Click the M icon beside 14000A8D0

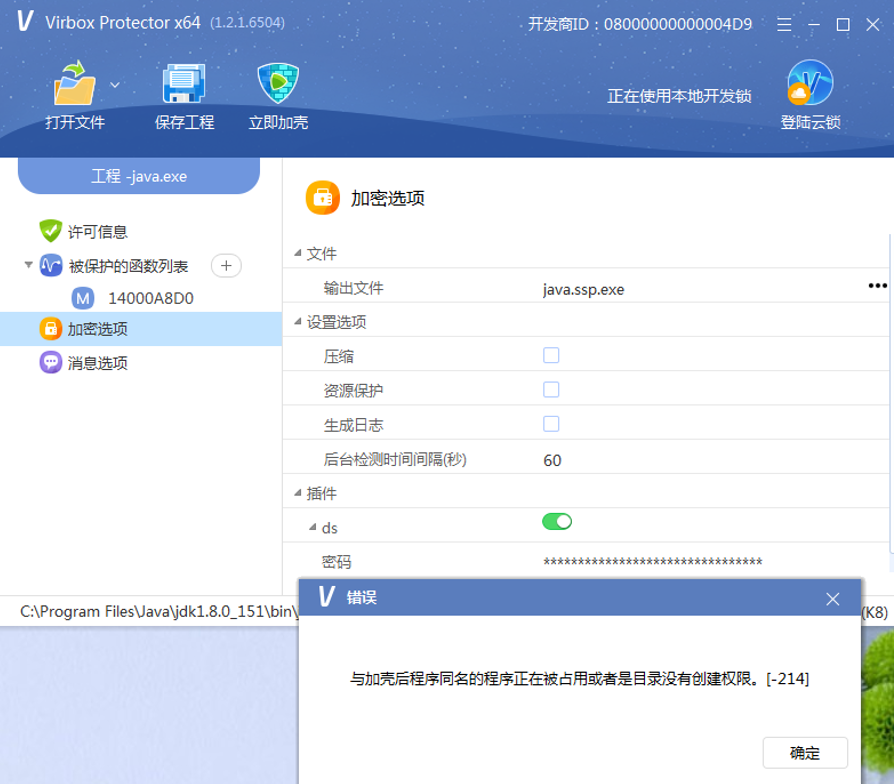pyautogui.click(x=83, y=298)
